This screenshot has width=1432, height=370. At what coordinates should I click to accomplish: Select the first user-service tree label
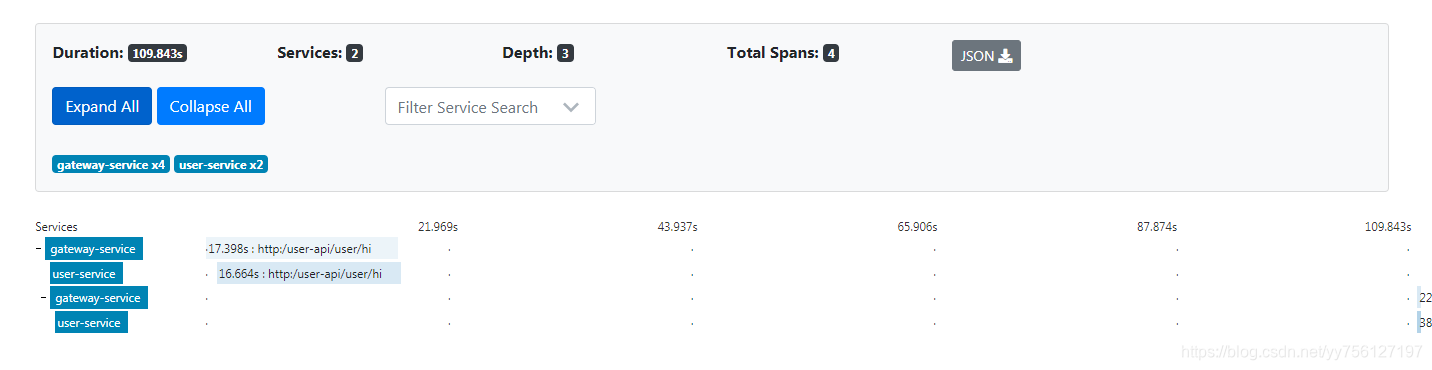pyautogui.click(x=87, y=274)
